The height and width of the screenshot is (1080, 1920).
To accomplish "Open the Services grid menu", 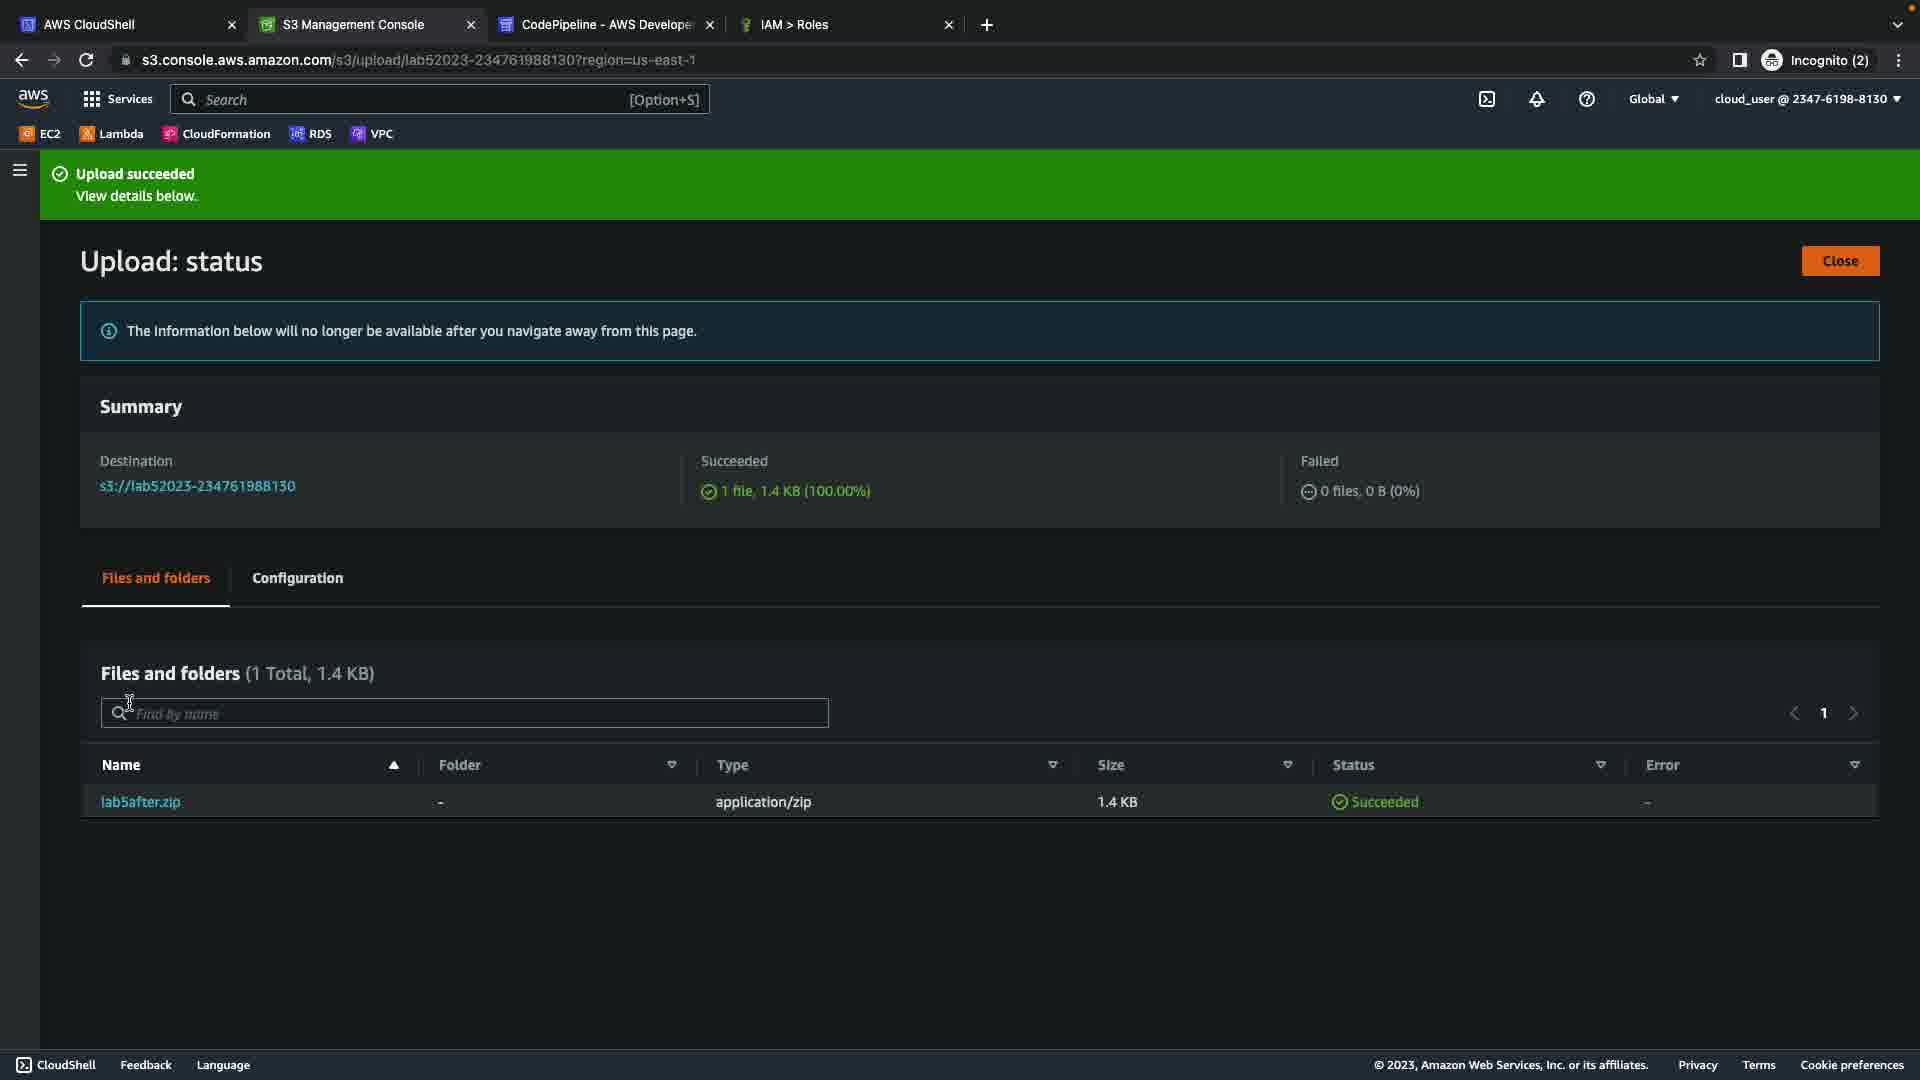I will pos(118,99).
